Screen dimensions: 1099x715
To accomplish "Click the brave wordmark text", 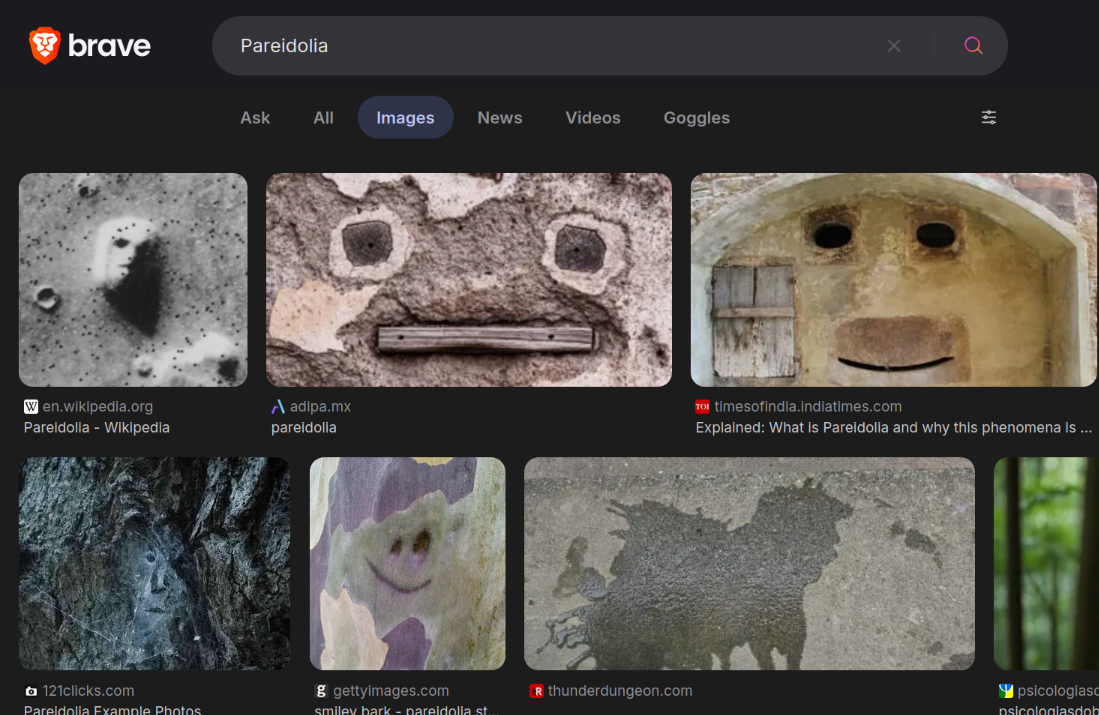I will pyautogui.click(x=109, y=46).
